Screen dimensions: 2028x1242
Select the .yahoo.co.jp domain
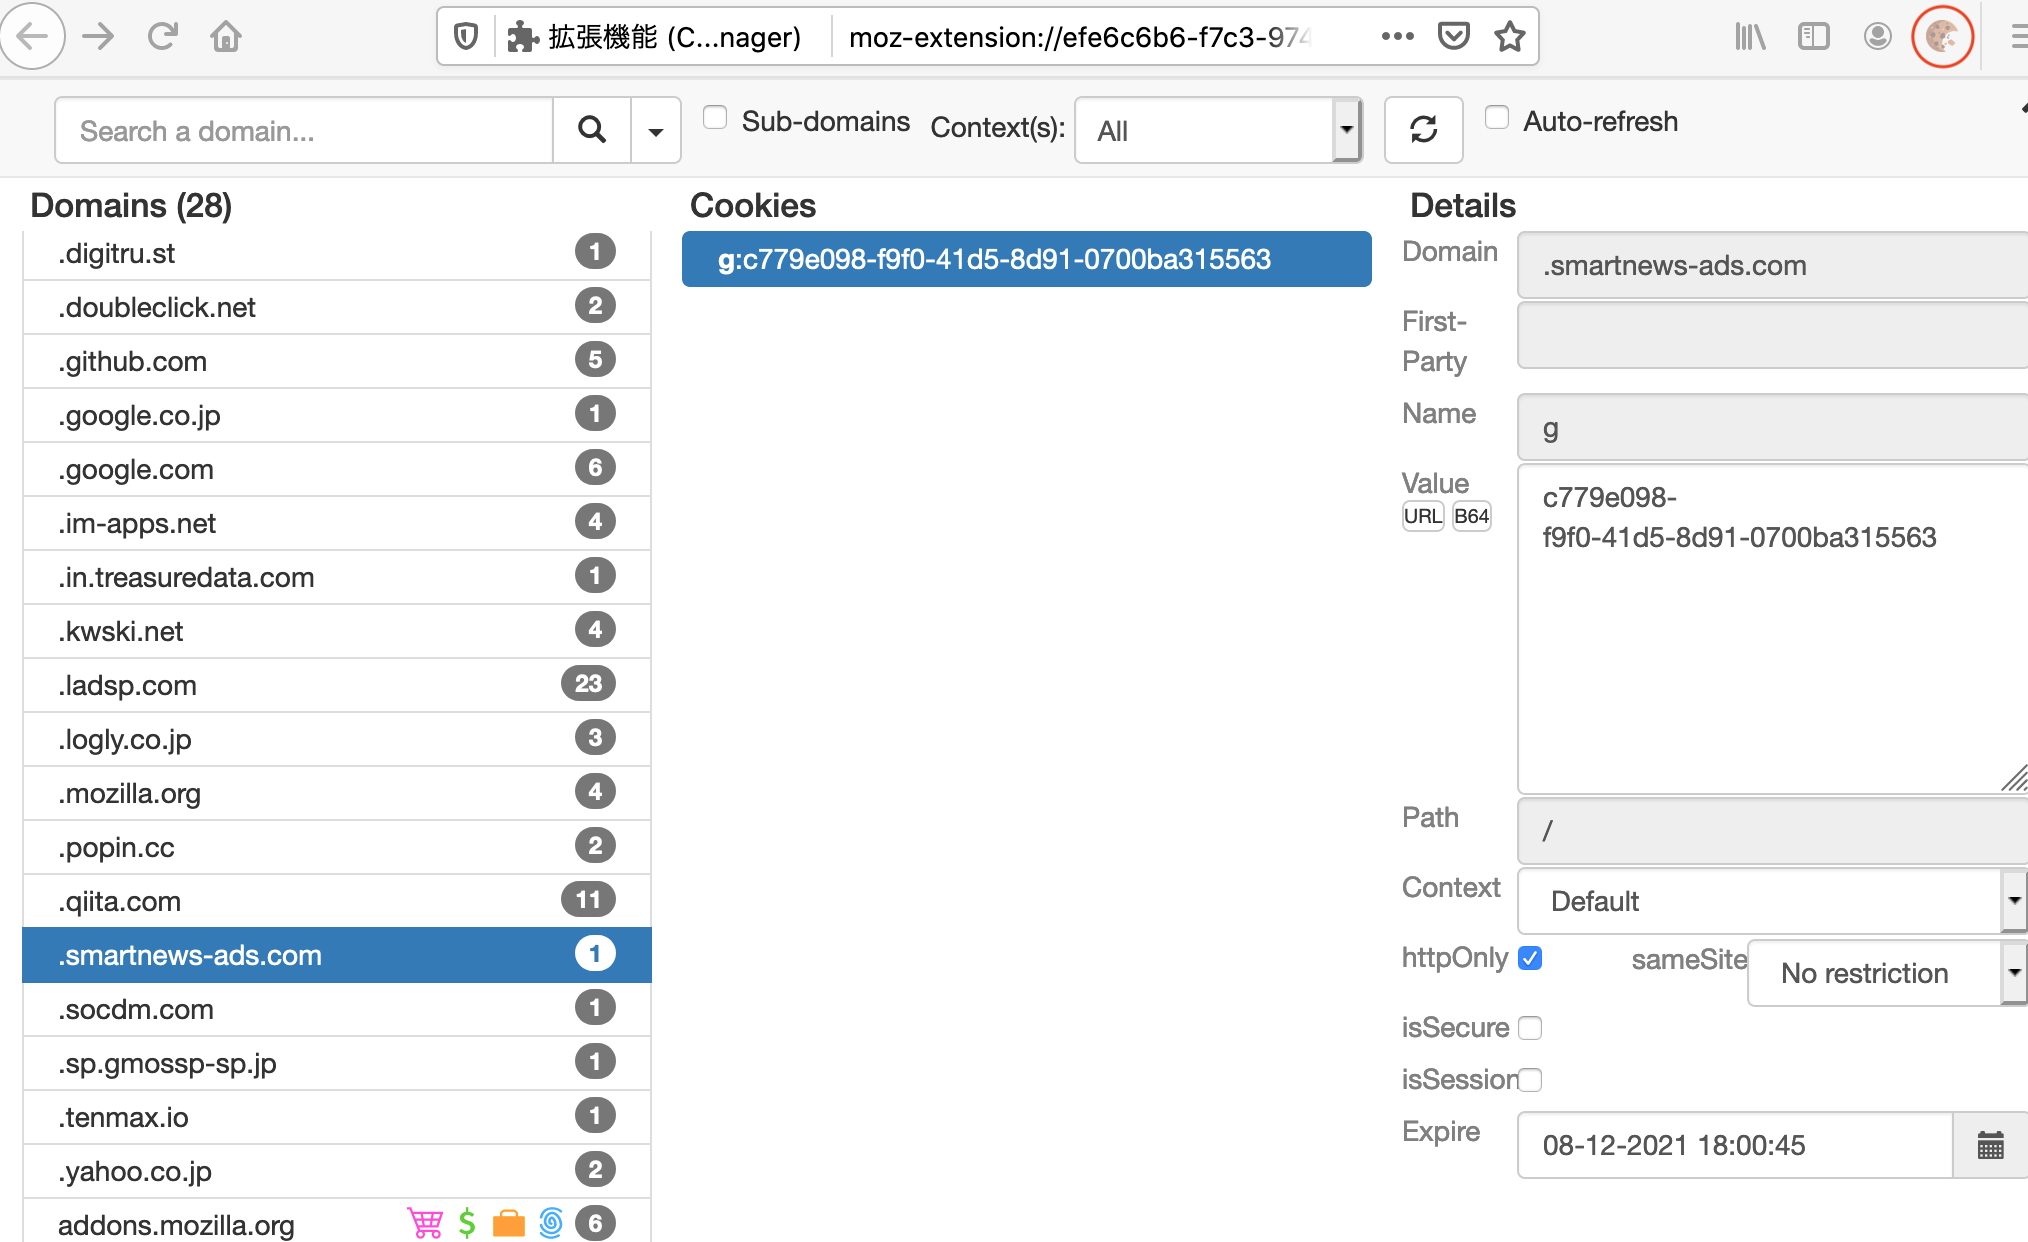click(336, 1171)
